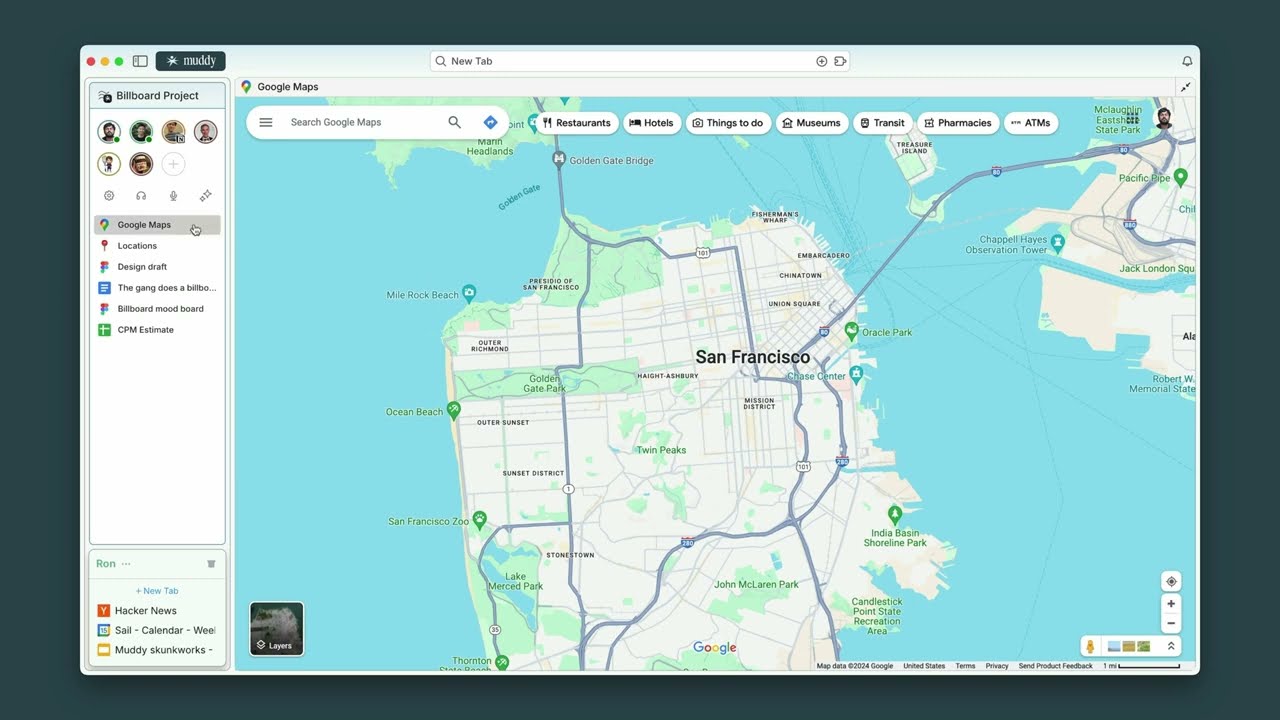This screenshot has width=1280, height=720.
Task: Open the Sail - Calendar tab
Action: click(x=157, y=631)
